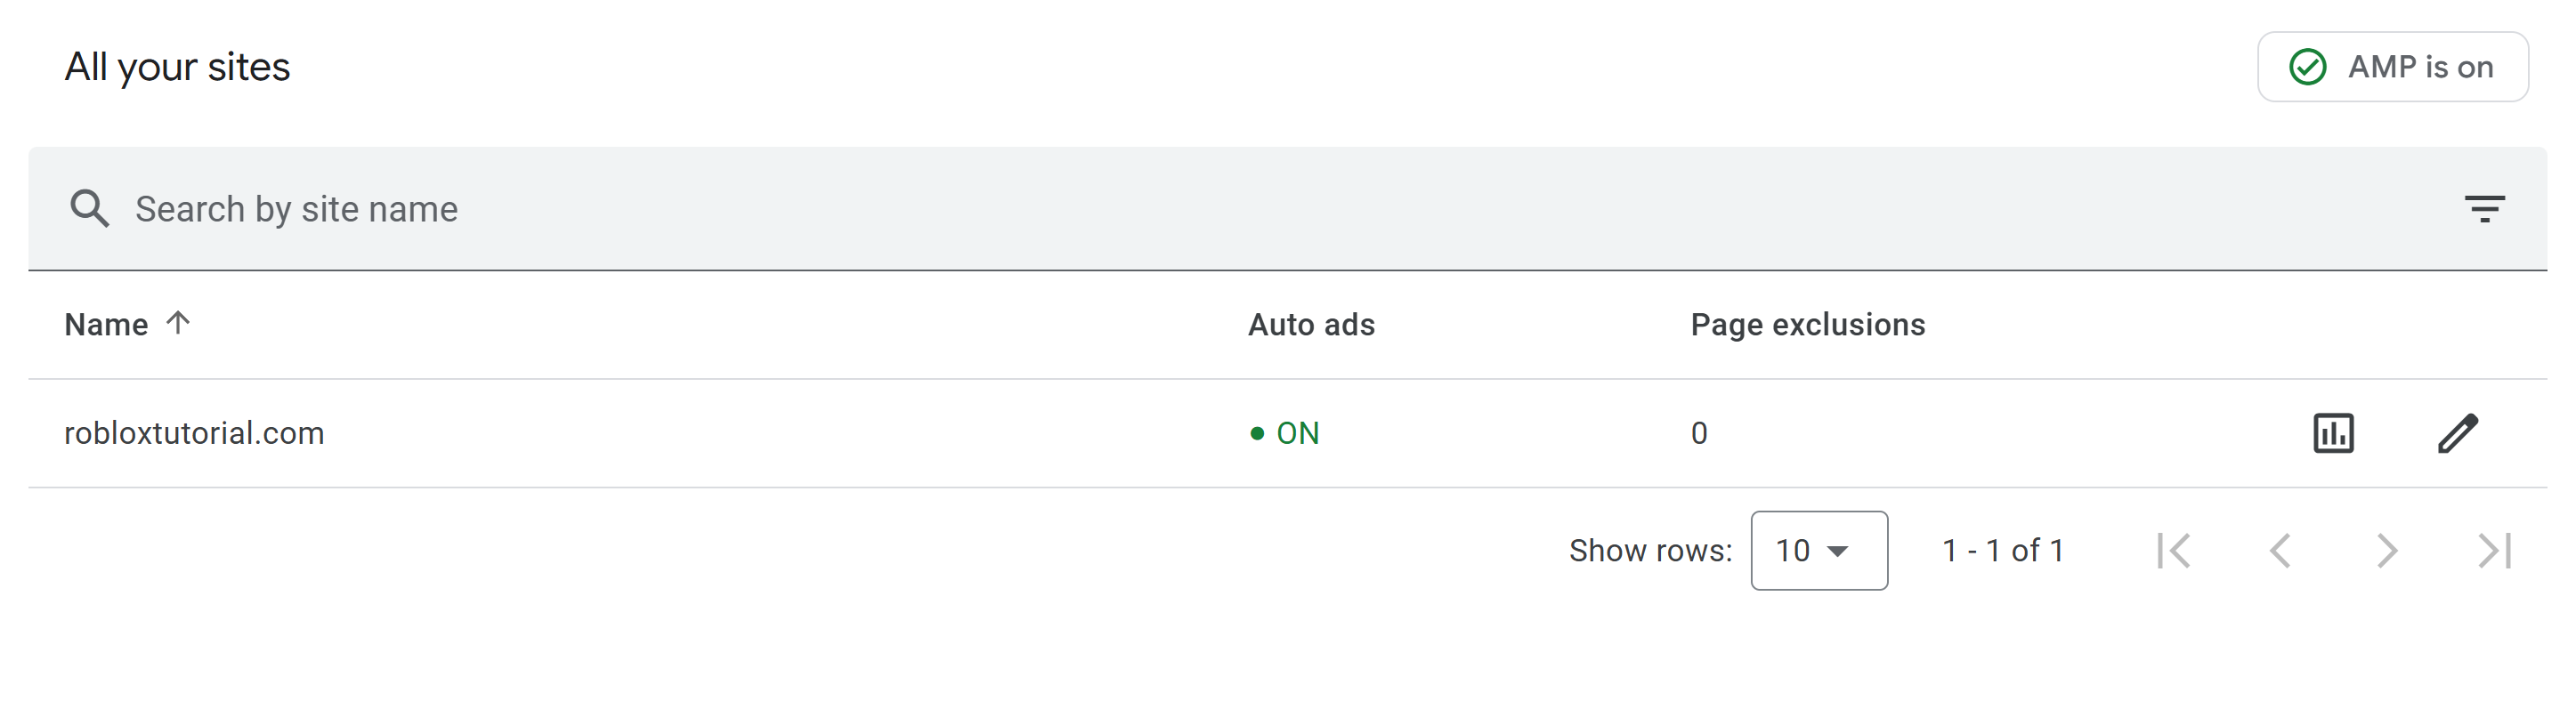Jump to last page of results
Screen dimensions: 2576x701
[x=2494, y=550]
